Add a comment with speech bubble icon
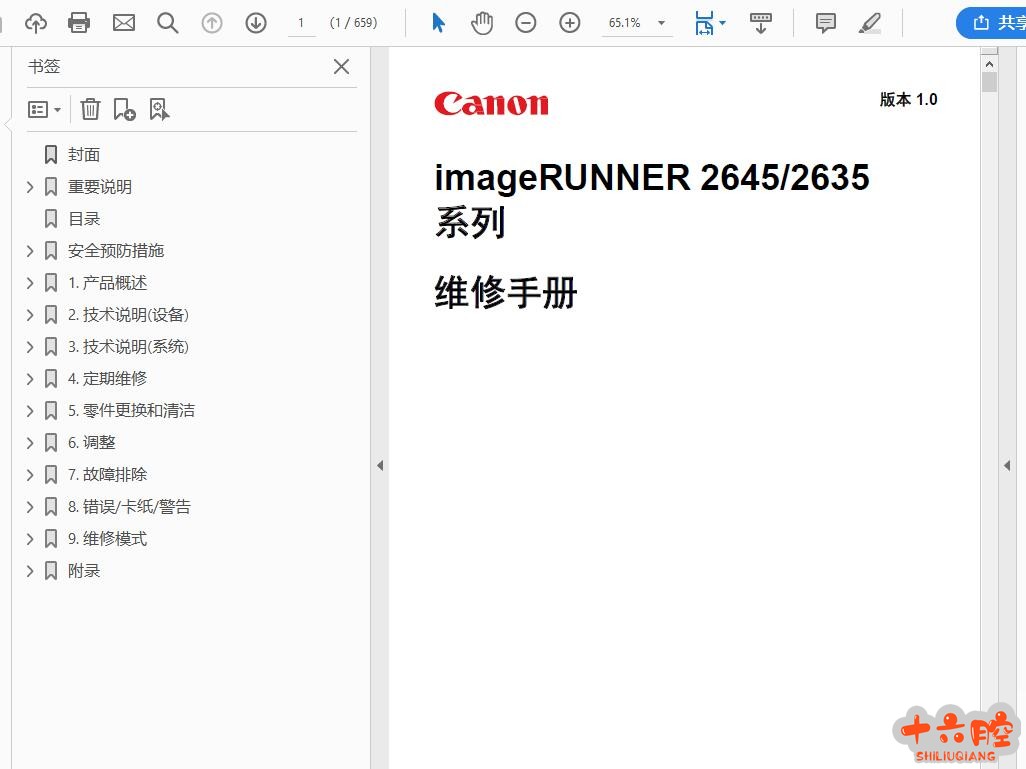Screen dimensions: 1026x769 (826, 22)
